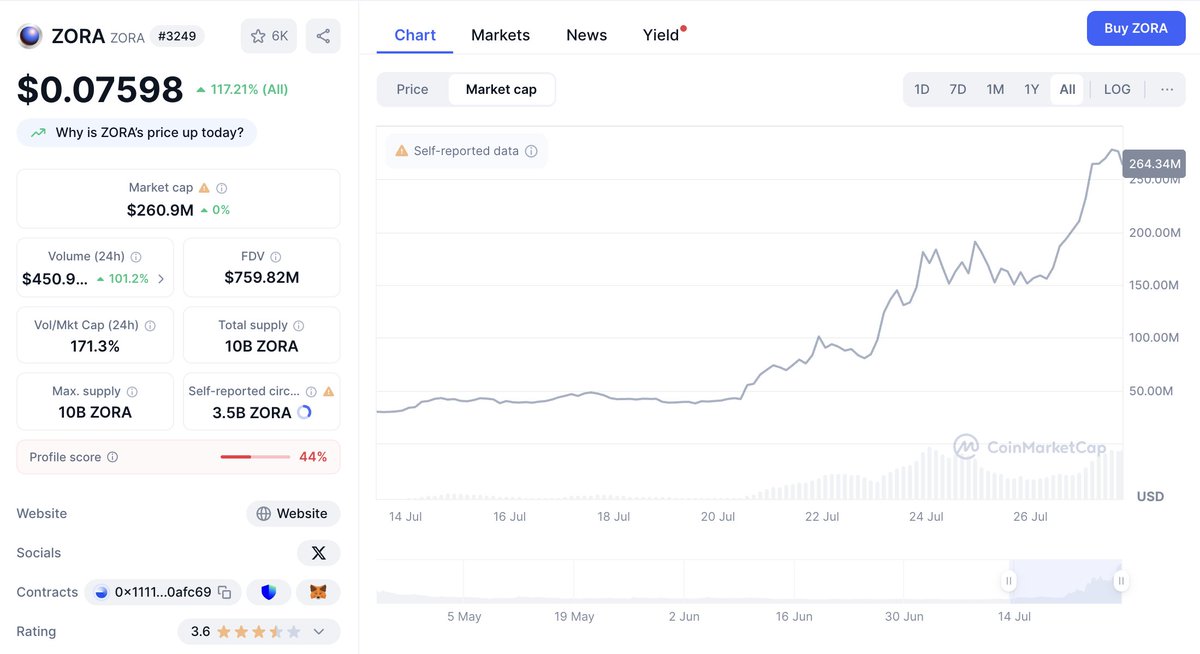
Task: Select the 1D time range
Action: point(922,89)
